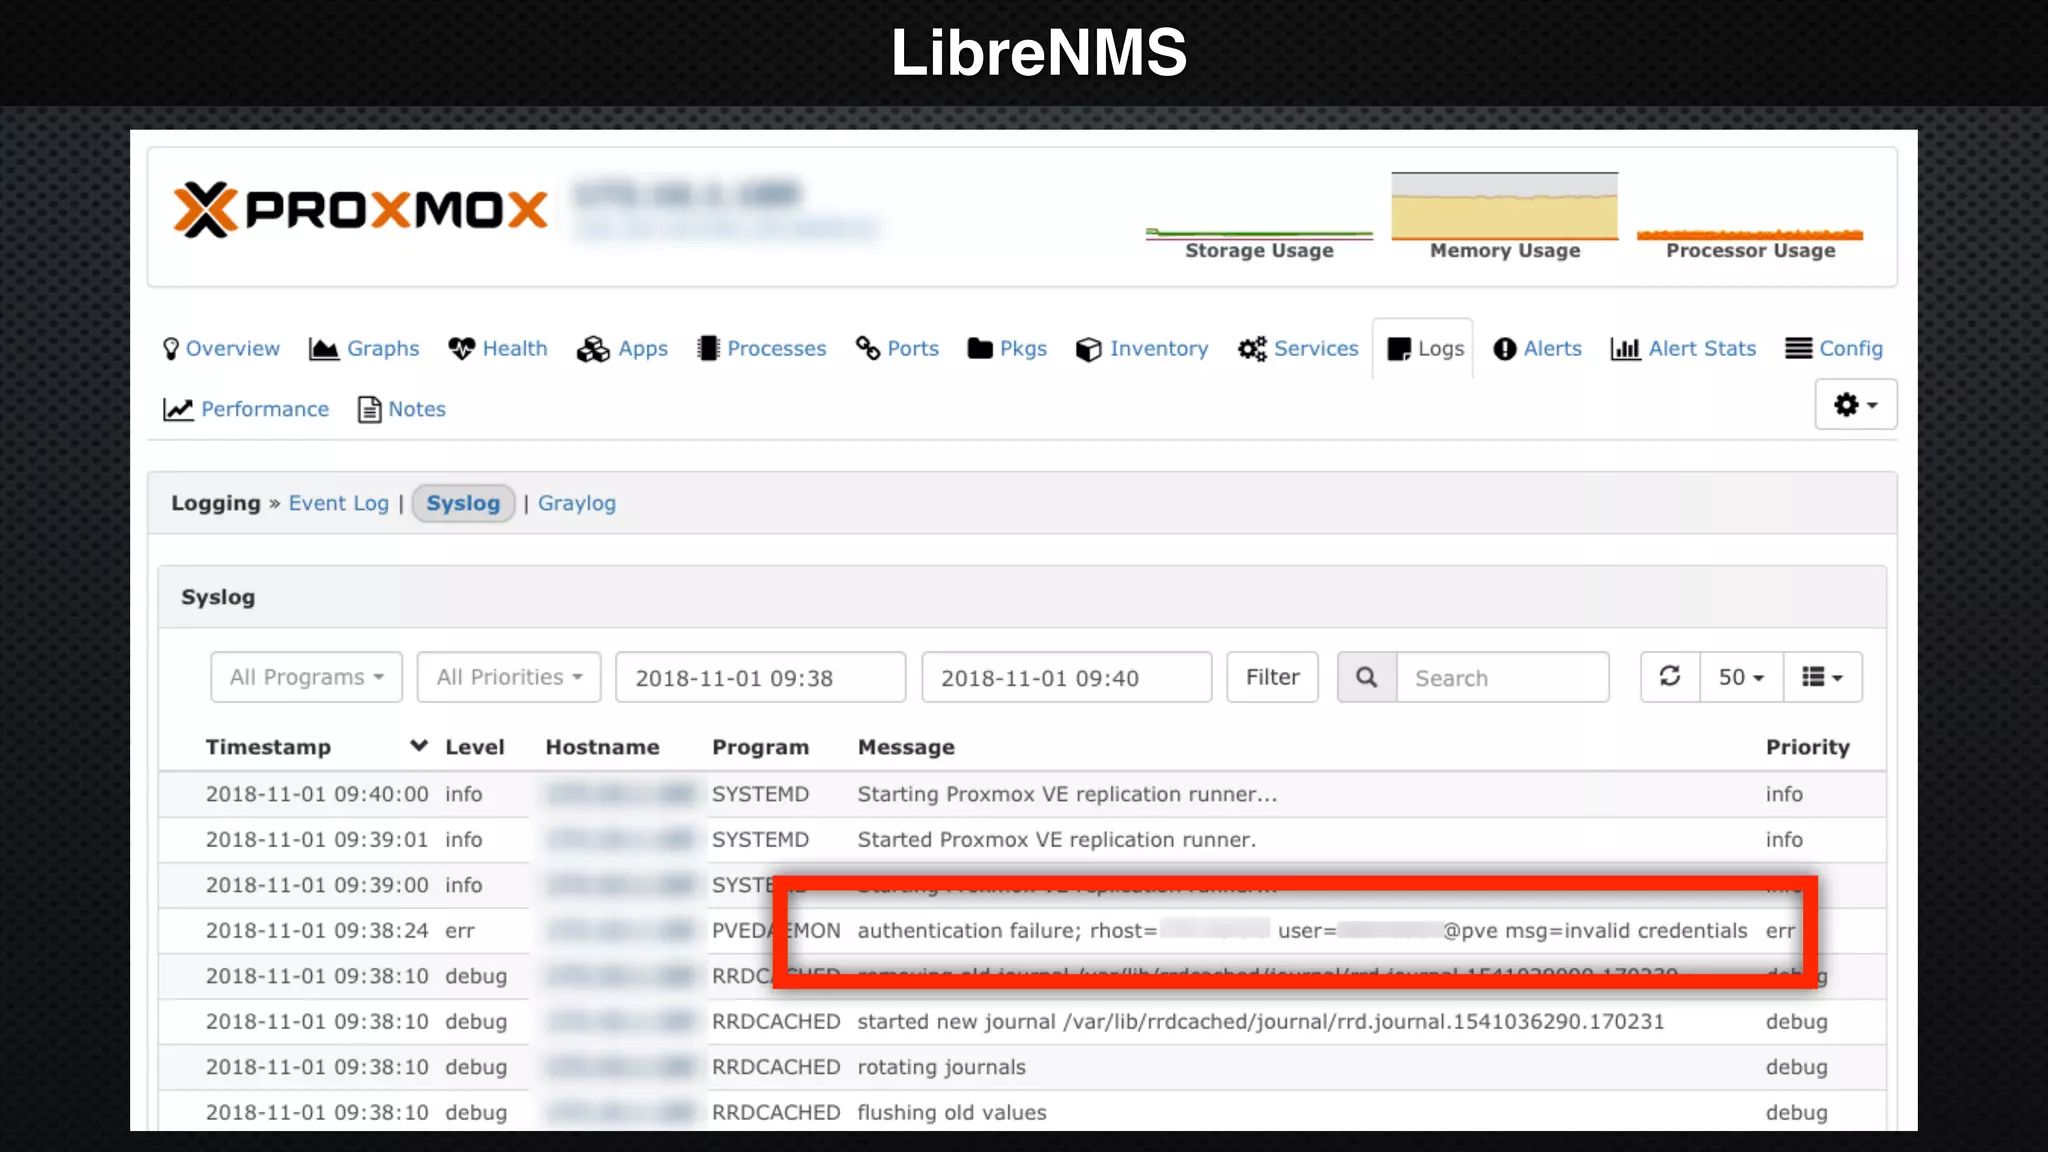Click the Notes document icon
The image size is (2048, 1152).
tap(369, 409)
